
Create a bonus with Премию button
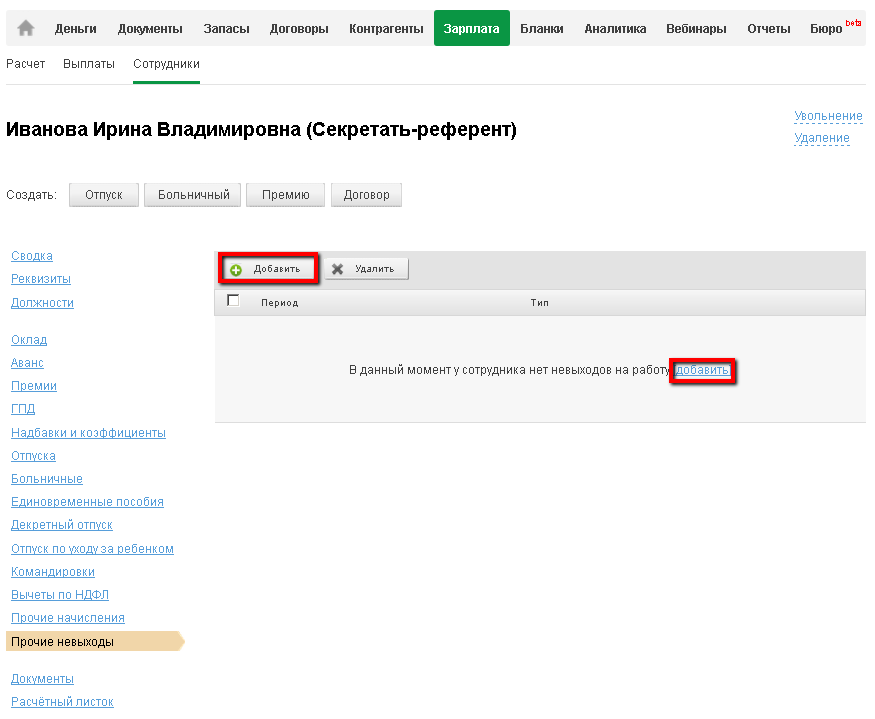pyautogui.click(x=285, y=195)
